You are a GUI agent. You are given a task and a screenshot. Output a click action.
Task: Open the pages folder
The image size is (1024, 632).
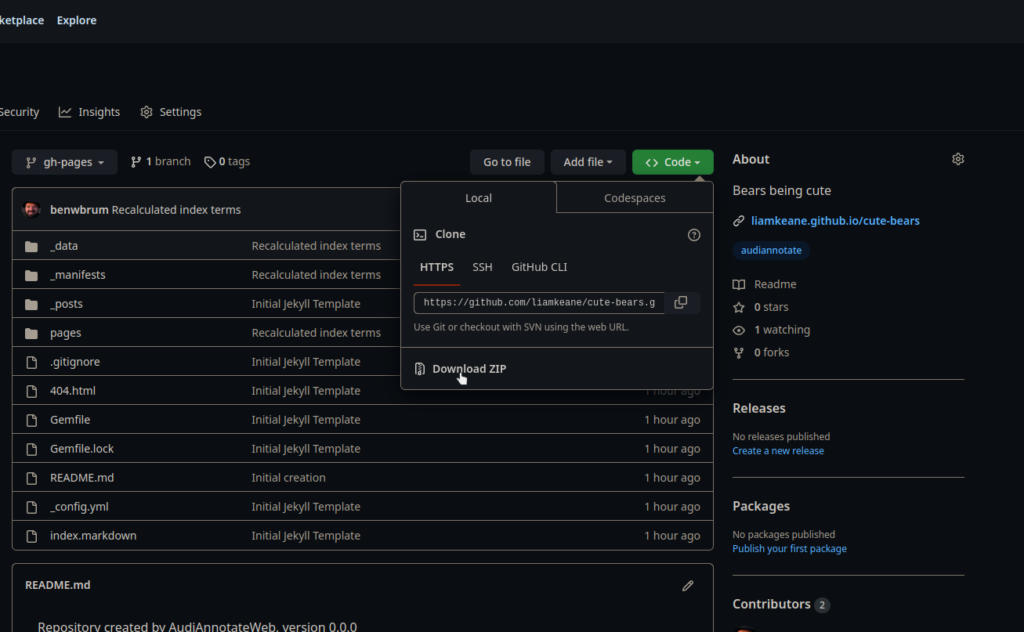(x=65, y=333)
